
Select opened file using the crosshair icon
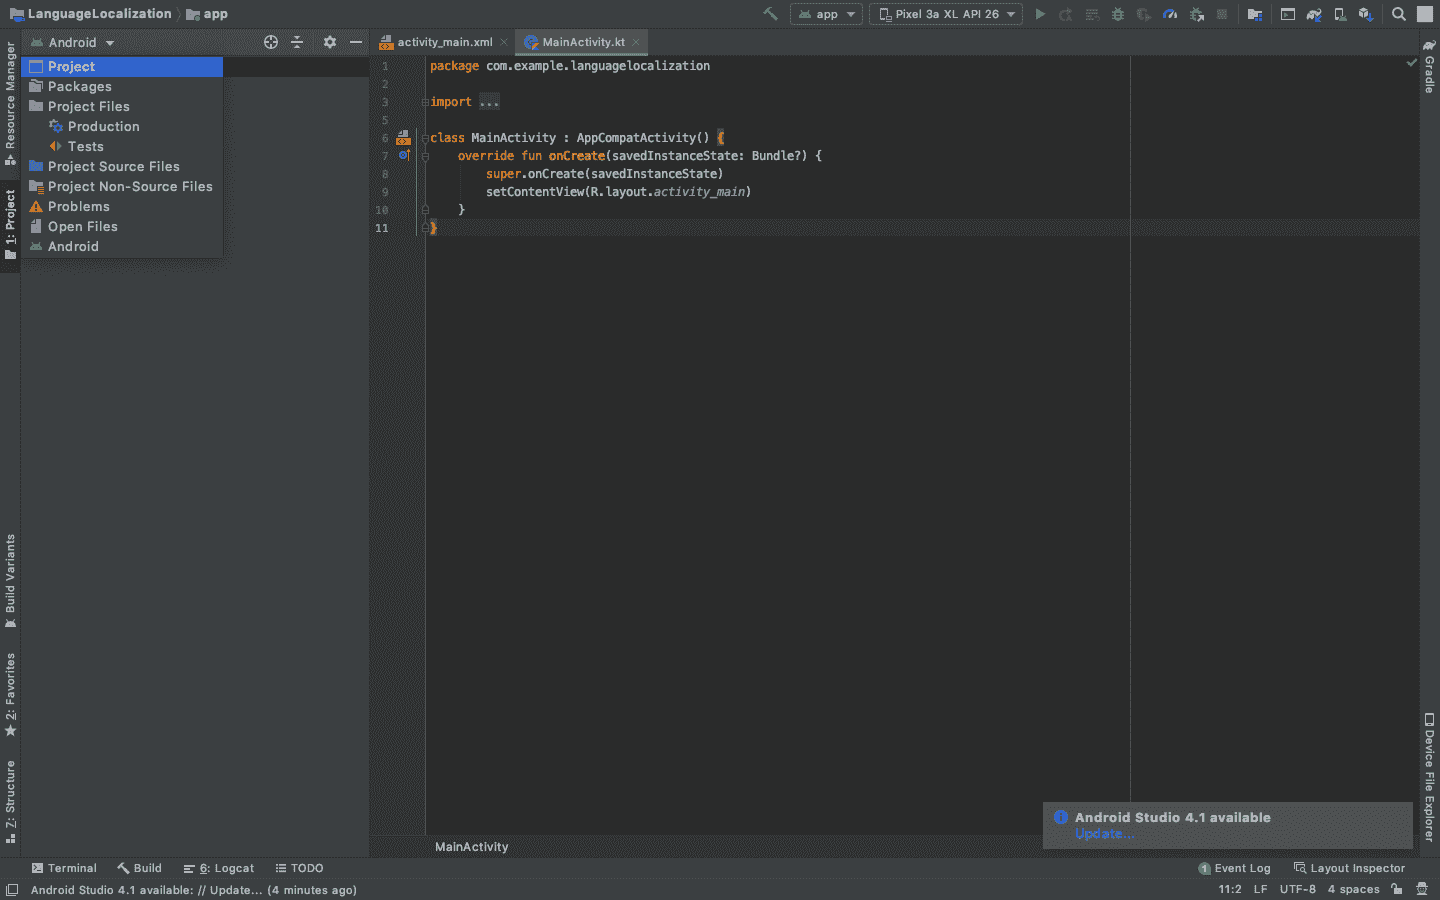pyautogui.click(x=270, y=42)
